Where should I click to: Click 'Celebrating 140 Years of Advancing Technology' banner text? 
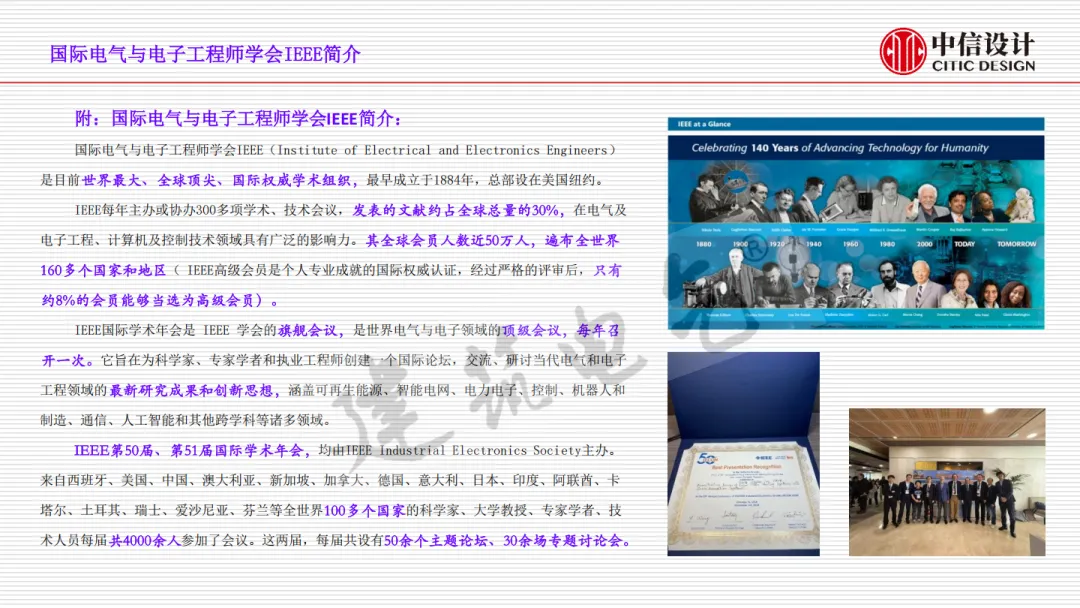[x=840, y=148]
